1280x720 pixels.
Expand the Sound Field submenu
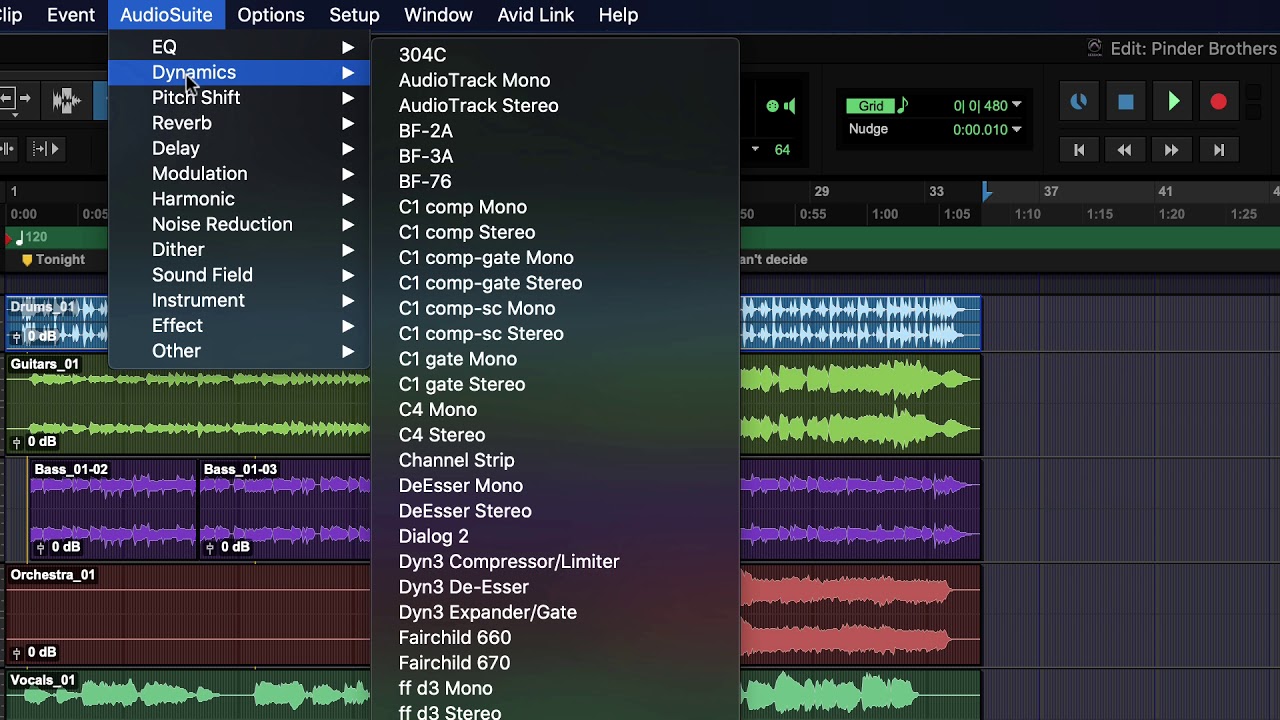[x=239, y=275]
